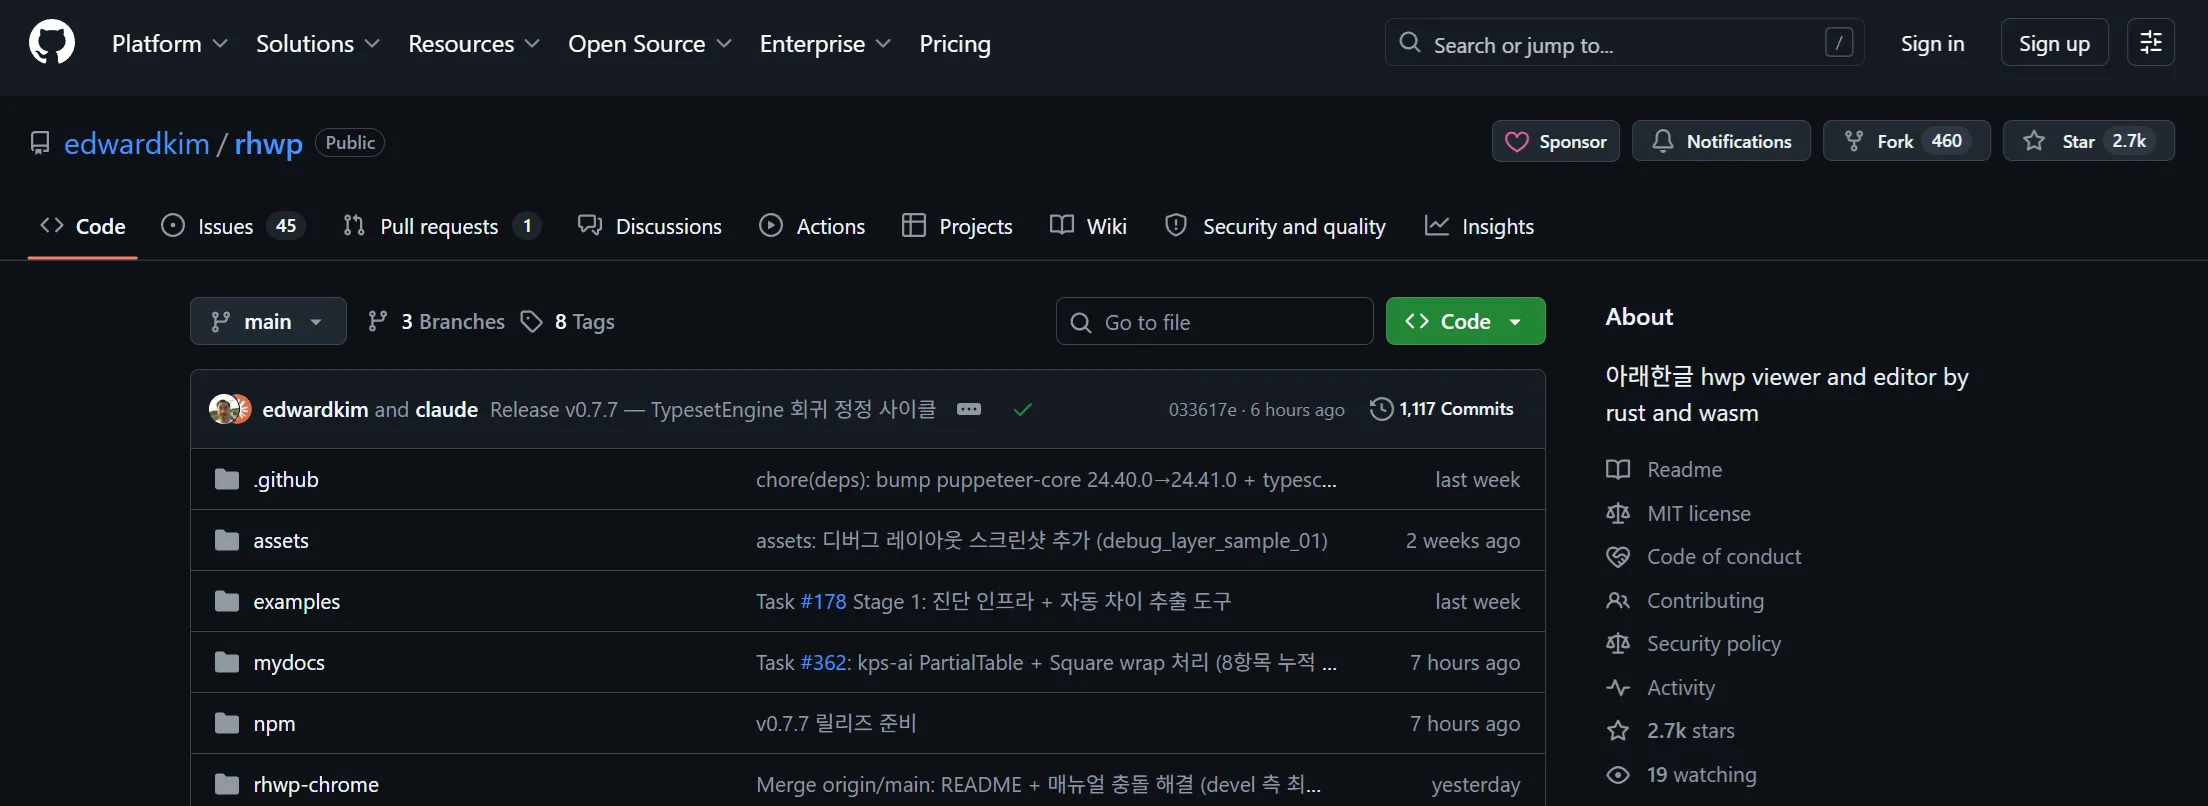This screenshot has width=2208, height=806.
Task: Expand the Solutions menu
Action: click(x=318, y=44)
